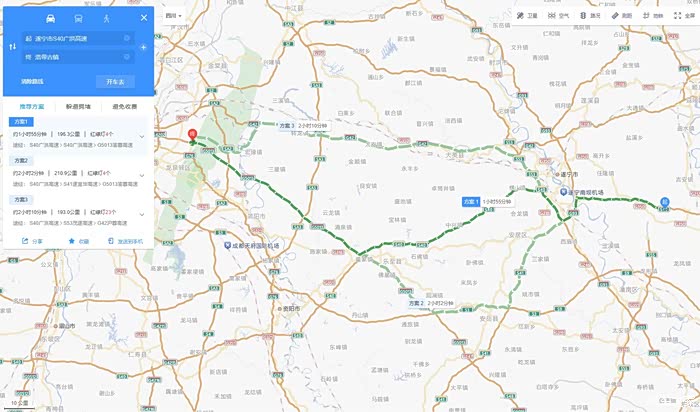Select the driving (car) mode icon

(50, 18)
